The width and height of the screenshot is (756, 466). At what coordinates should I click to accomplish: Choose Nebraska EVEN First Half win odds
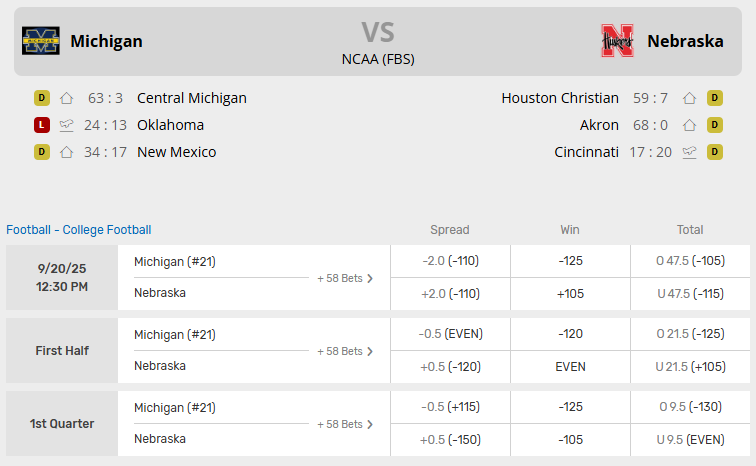(570, 366)
